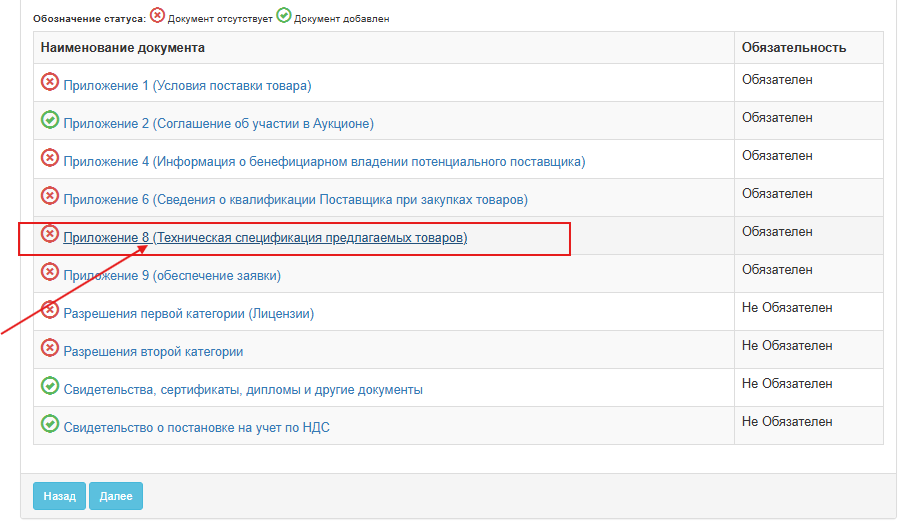Click green added-status icon beside Приложение 2
The width and height of the screenshot is (915, 531).
pyautogui.click(x=50, y=120)
